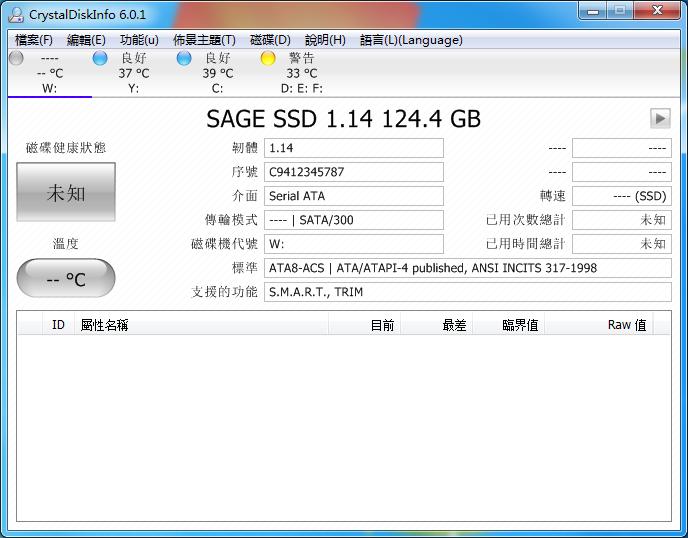Open the 磁碟(D) menu
688x538 pixels.
270,40
